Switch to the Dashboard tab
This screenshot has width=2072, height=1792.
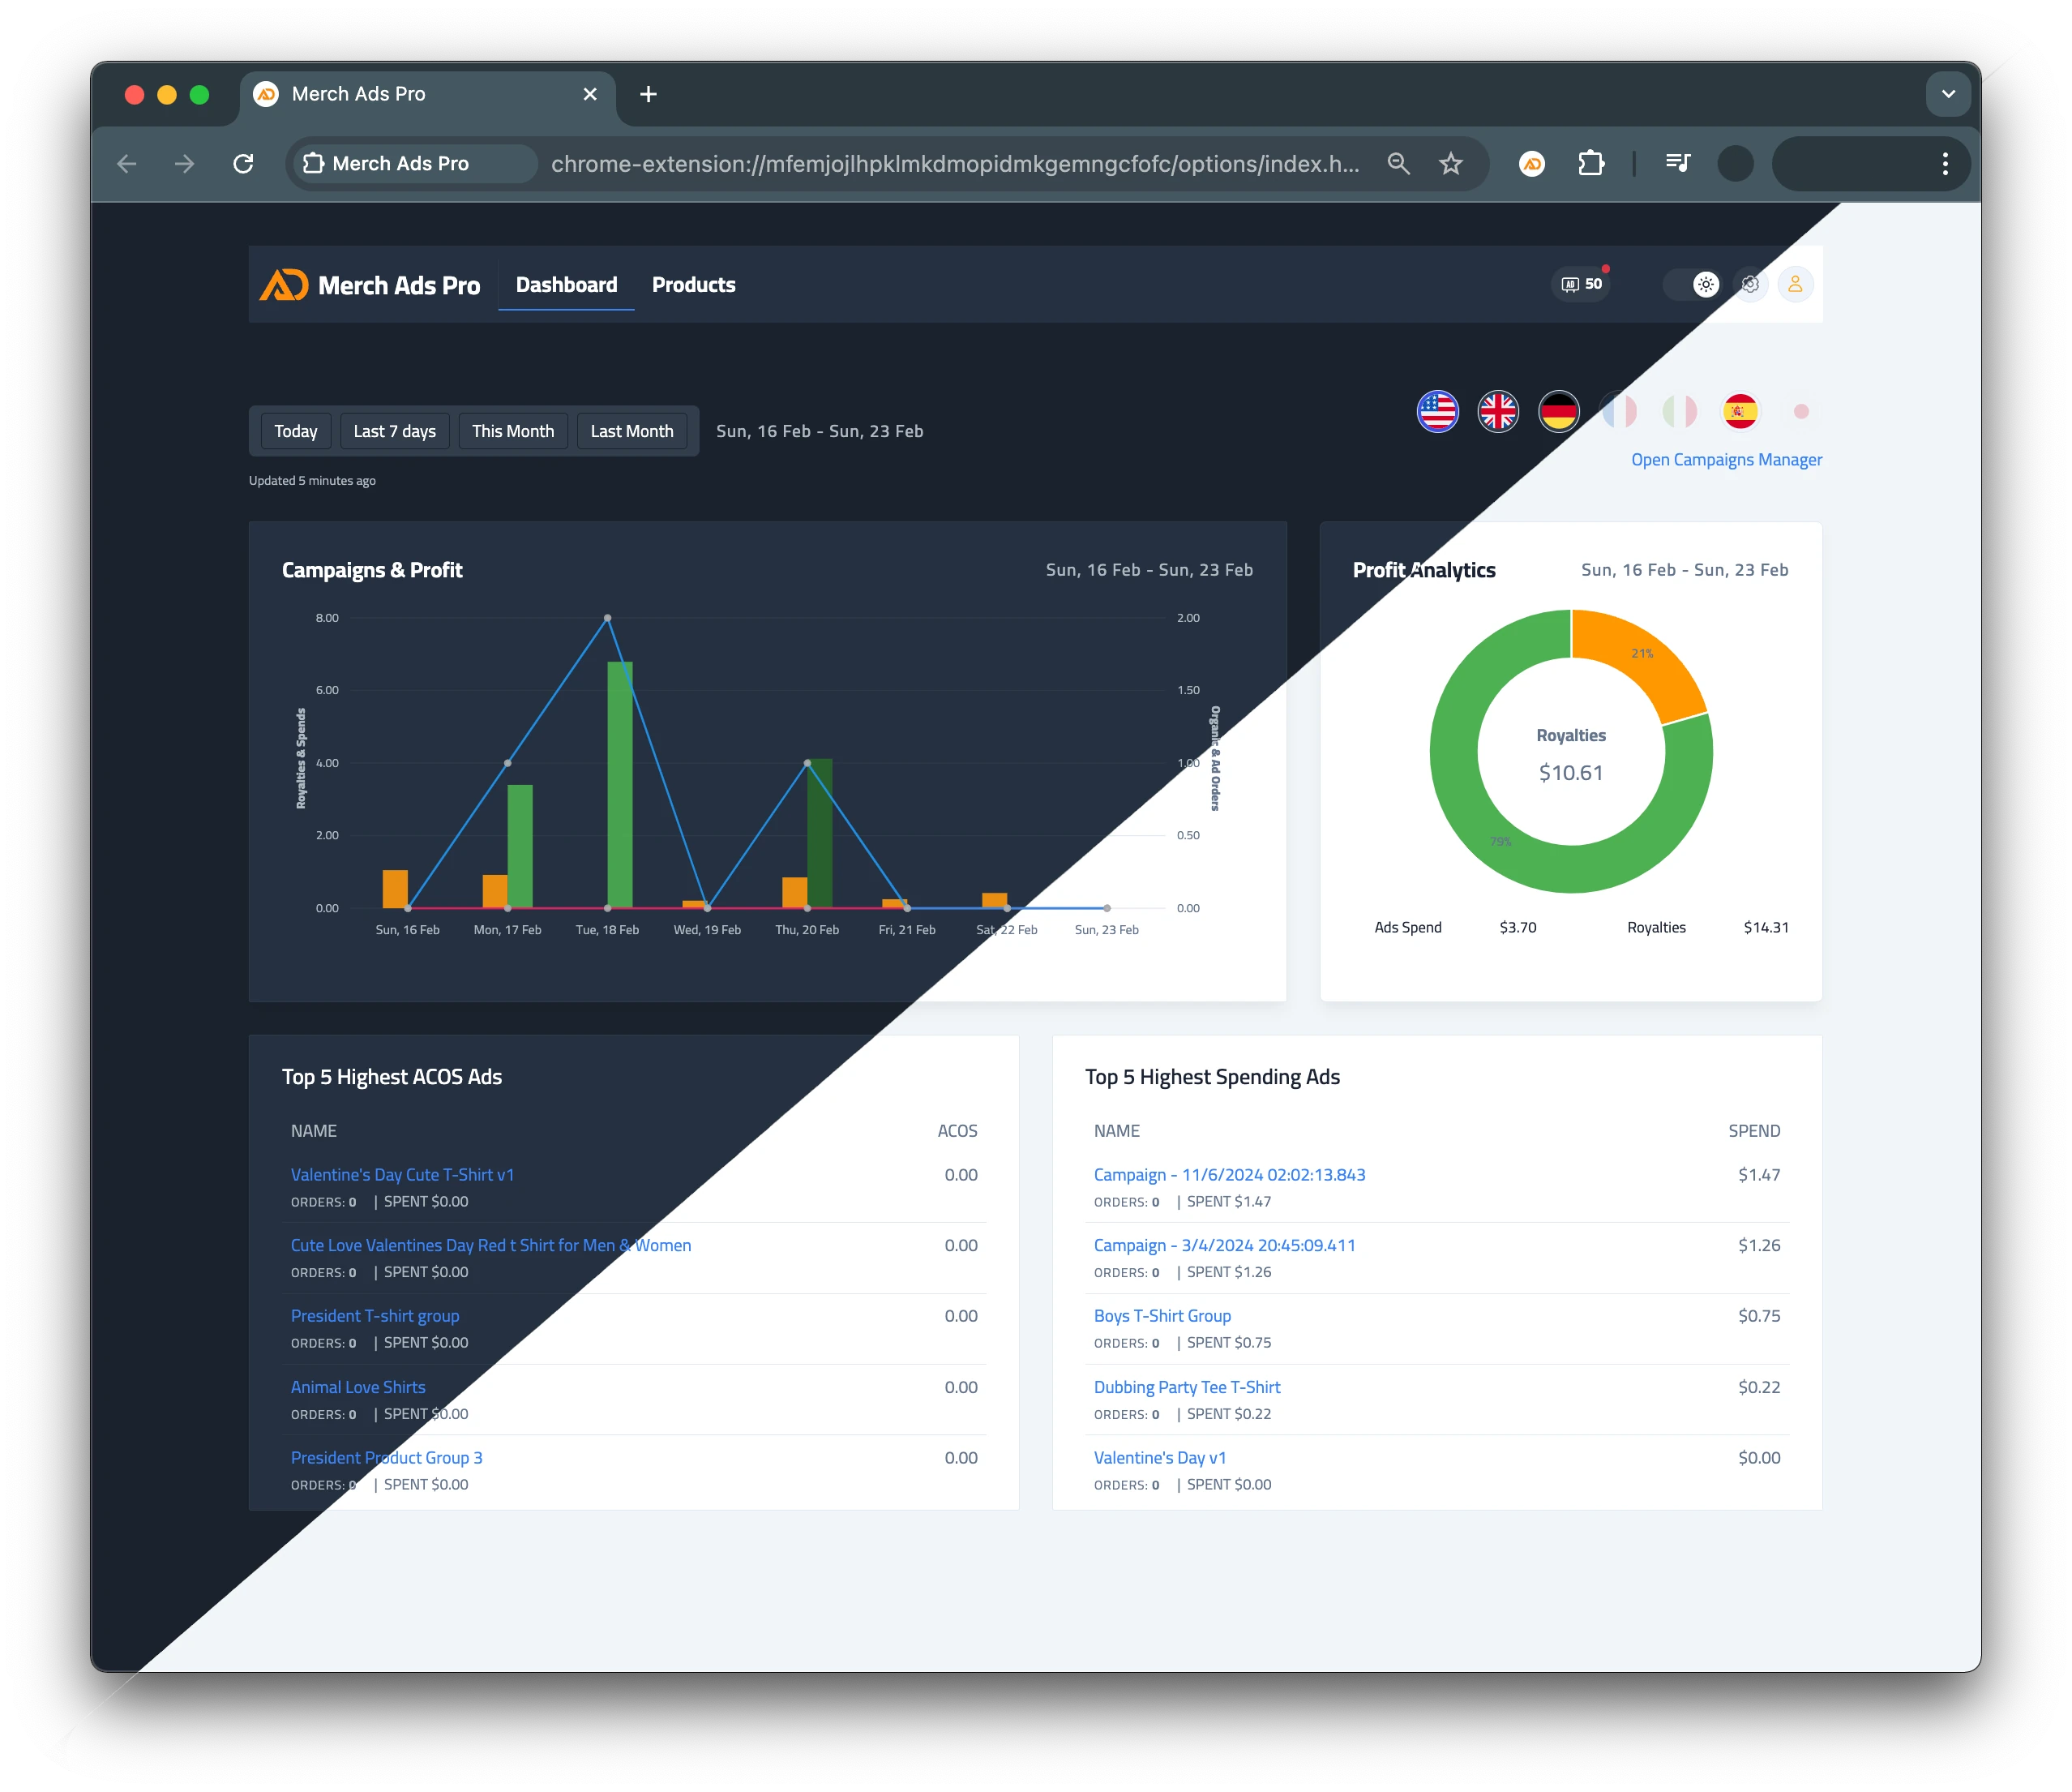point(566,285)
